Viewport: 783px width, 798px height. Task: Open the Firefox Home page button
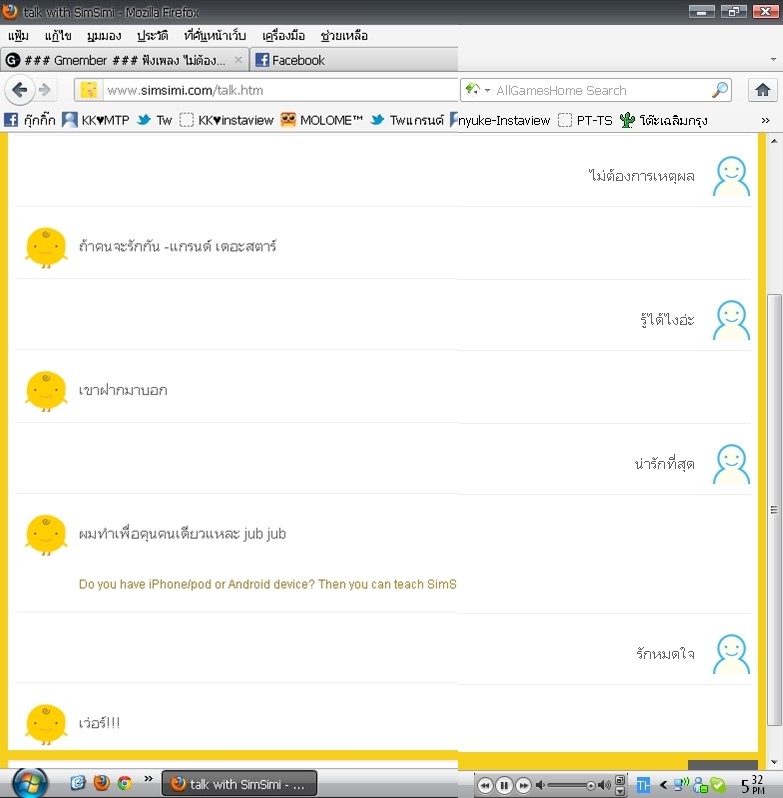click(762, 90)
